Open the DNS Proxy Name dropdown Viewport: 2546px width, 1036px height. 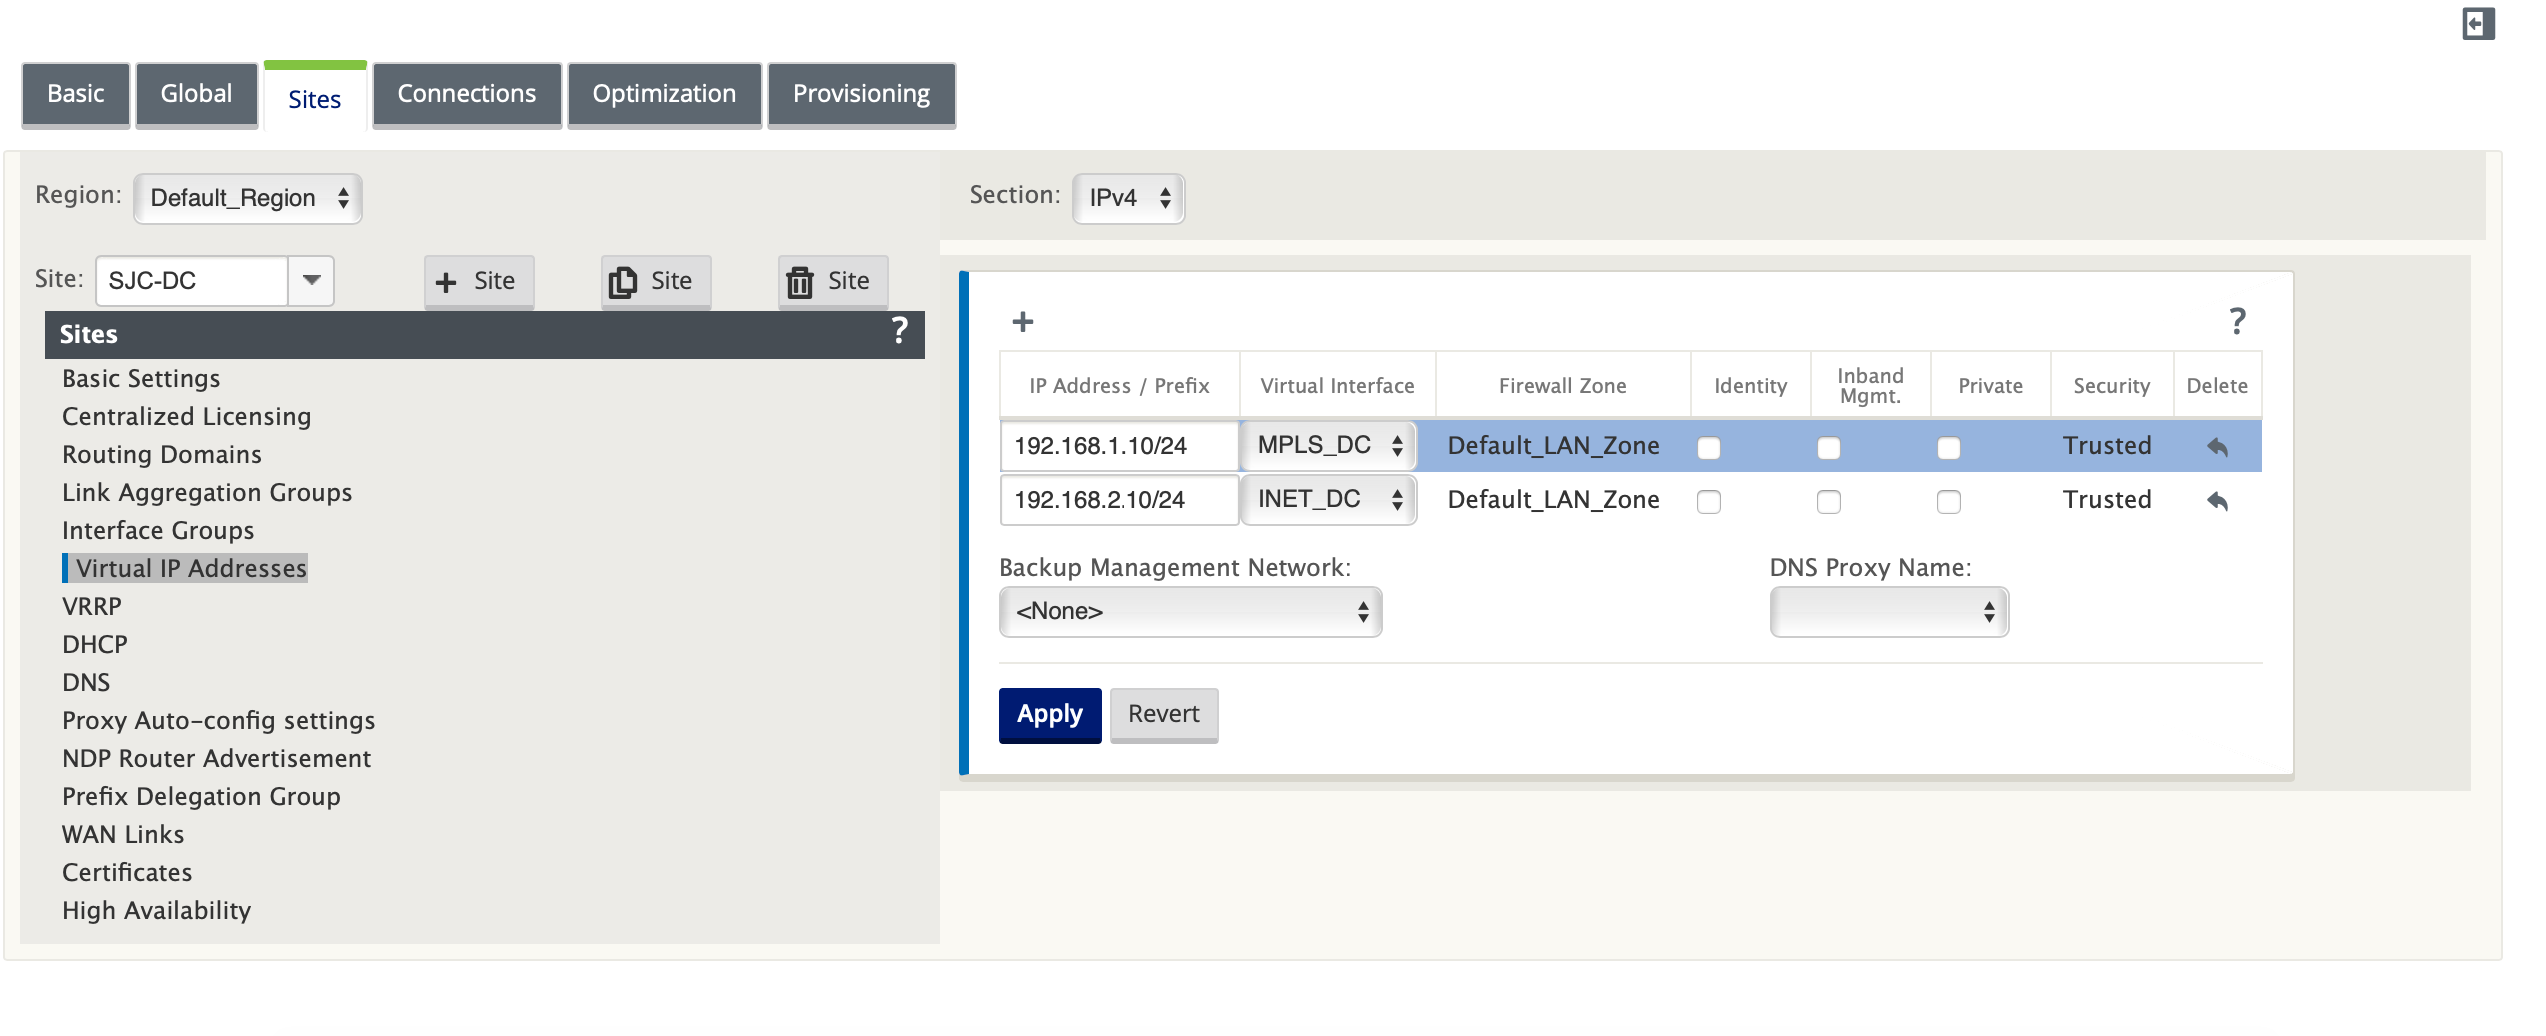tap(1889, 612)
